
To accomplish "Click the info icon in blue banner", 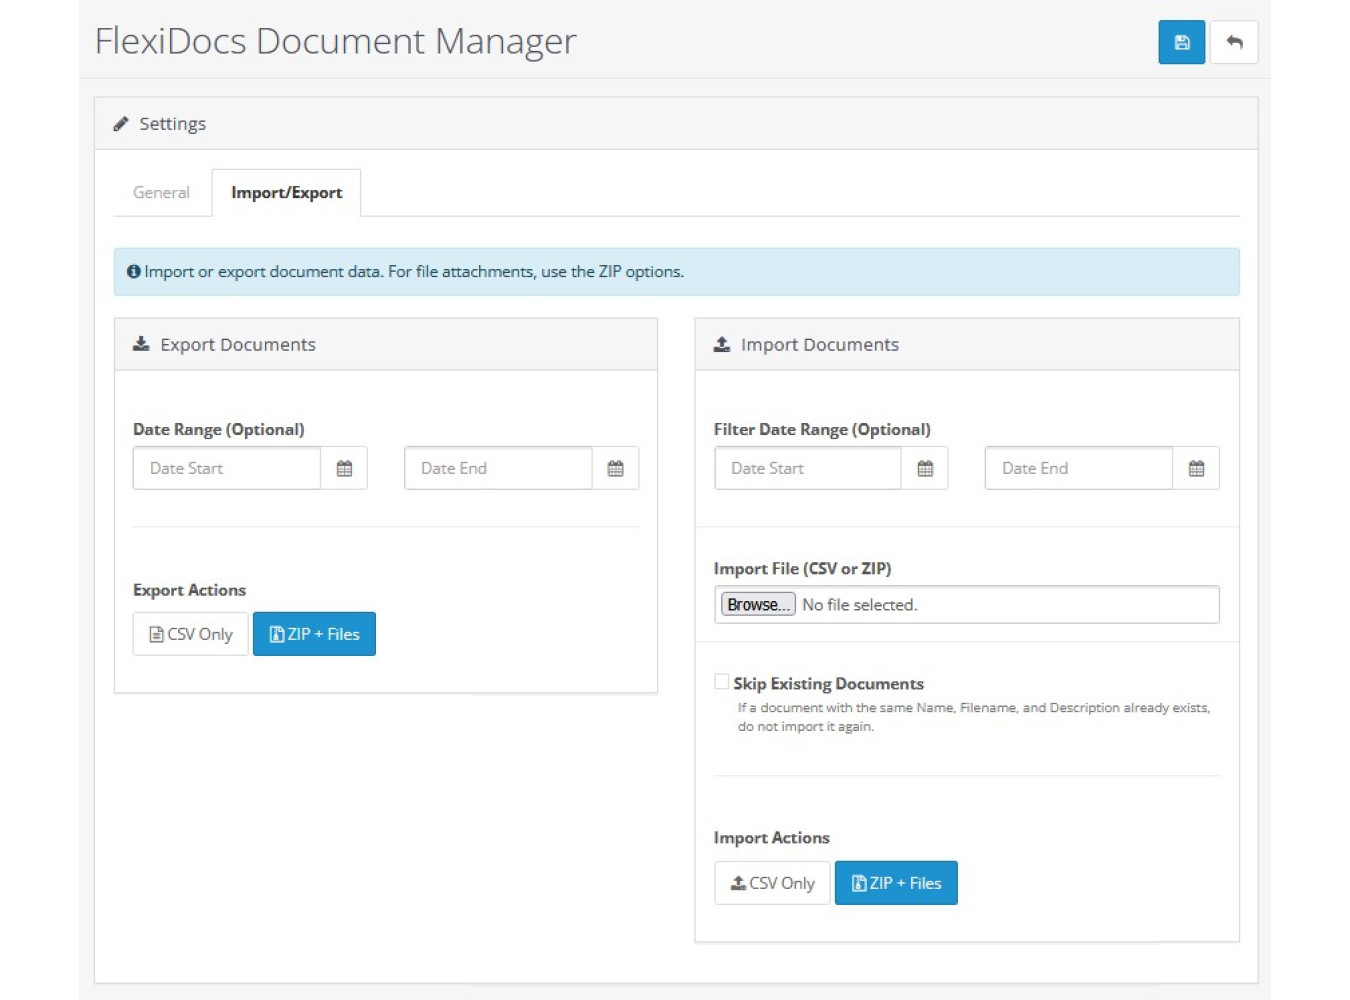I will [x=133, y=272].
